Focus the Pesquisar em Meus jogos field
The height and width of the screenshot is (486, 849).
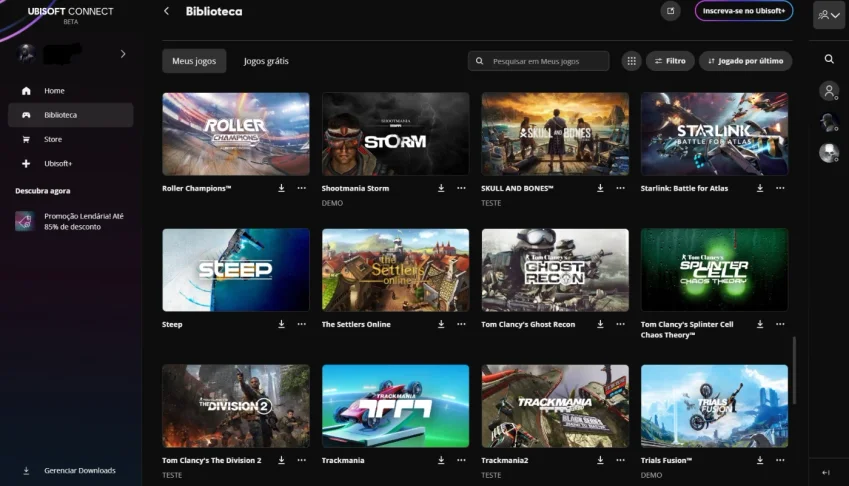point(539,61)
